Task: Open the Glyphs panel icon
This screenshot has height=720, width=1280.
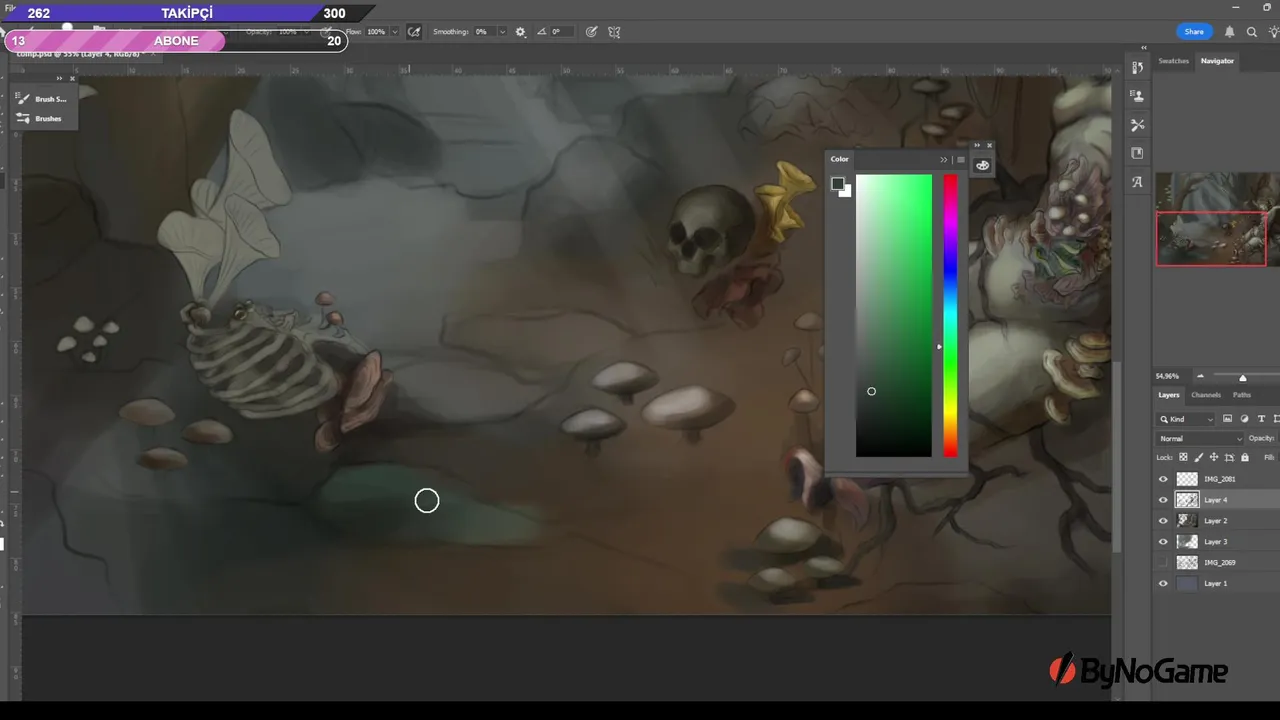Action: (1137, 182)
